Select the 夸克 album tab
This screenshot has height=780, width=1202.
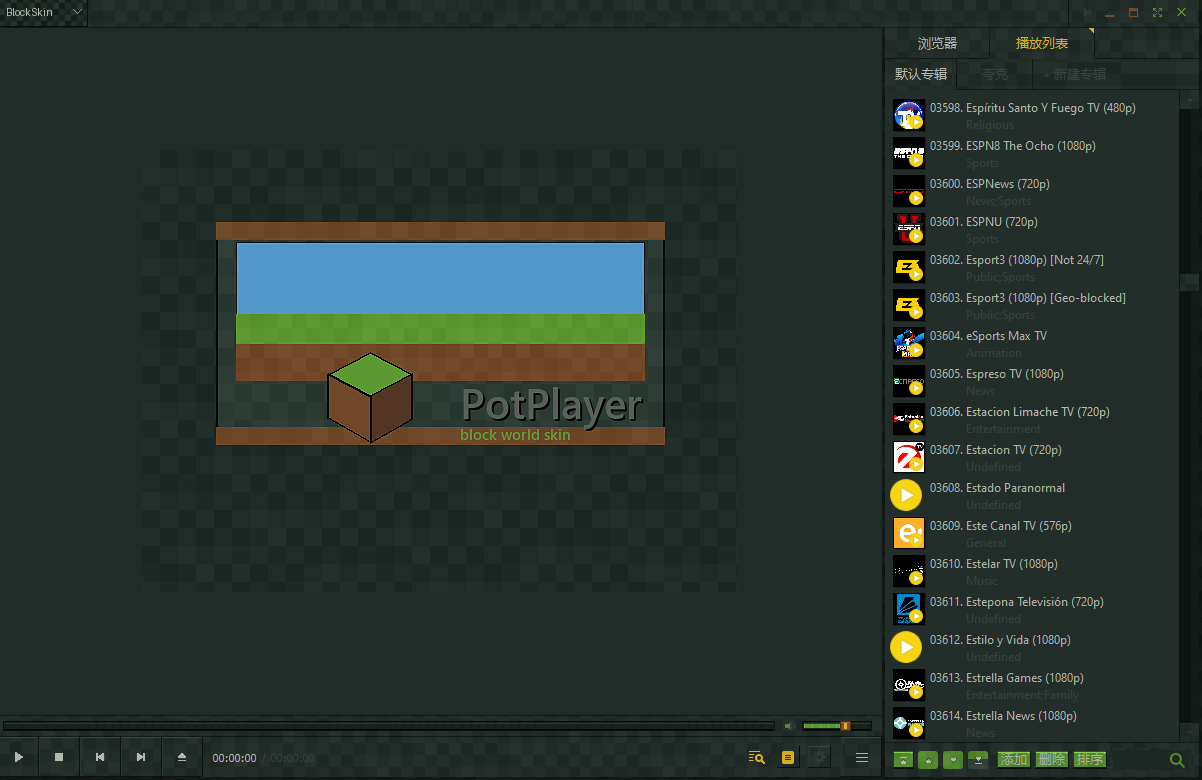coord(994,74)
